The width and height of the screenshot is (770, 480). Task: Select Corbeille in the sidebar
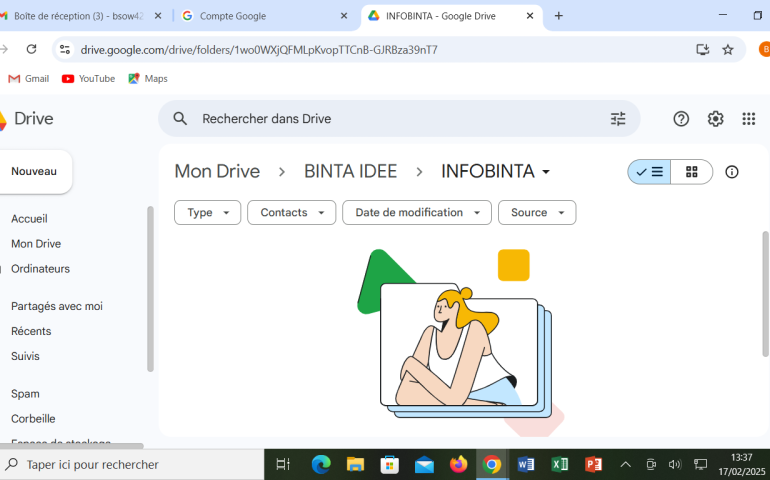point(33,419)
